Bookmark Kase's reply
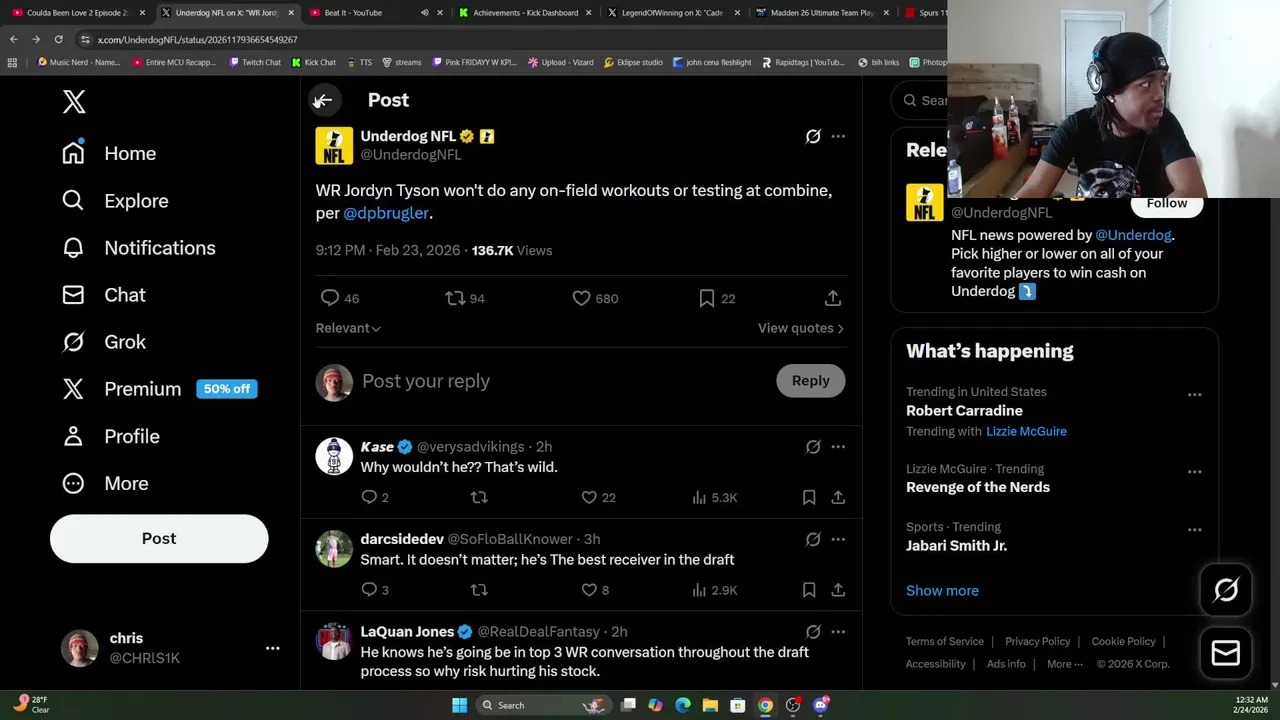Viewport: 1280px width, 720px height. click(x=809, y=497)
